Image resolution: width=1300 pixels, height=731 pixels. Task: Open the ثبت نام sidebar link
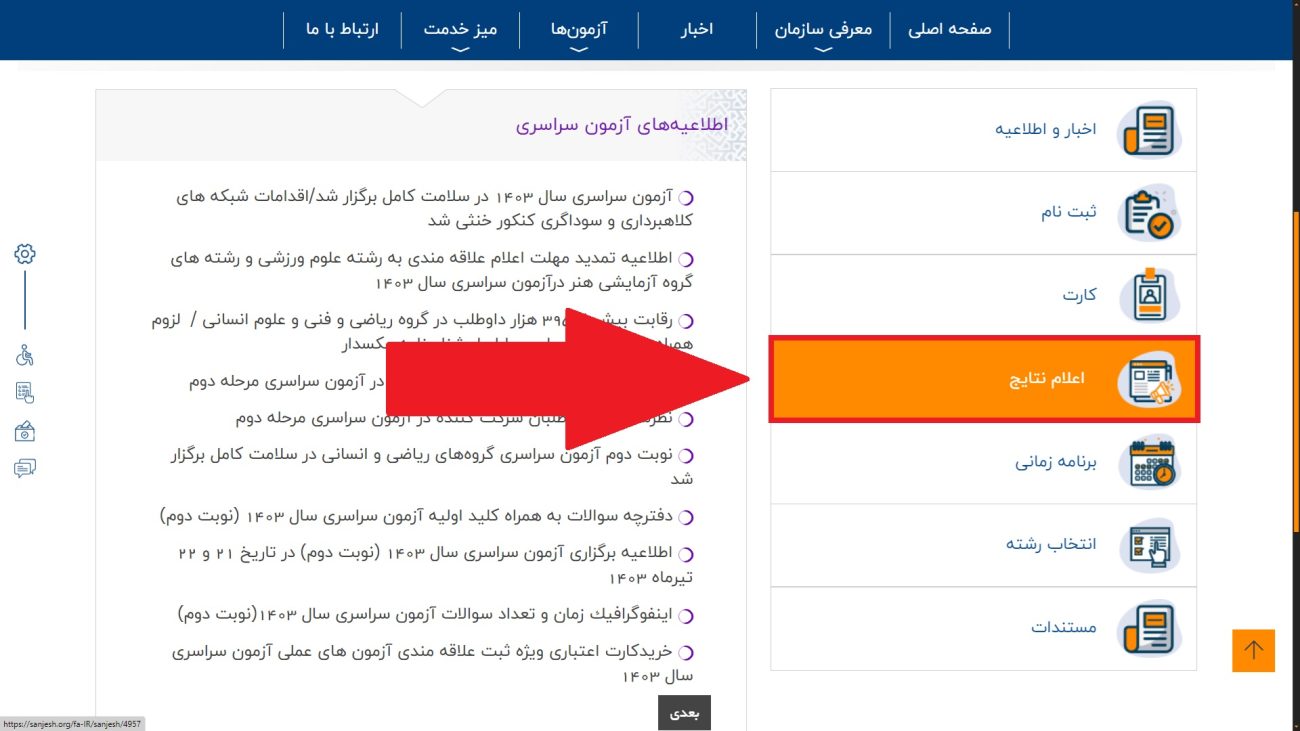984,213
